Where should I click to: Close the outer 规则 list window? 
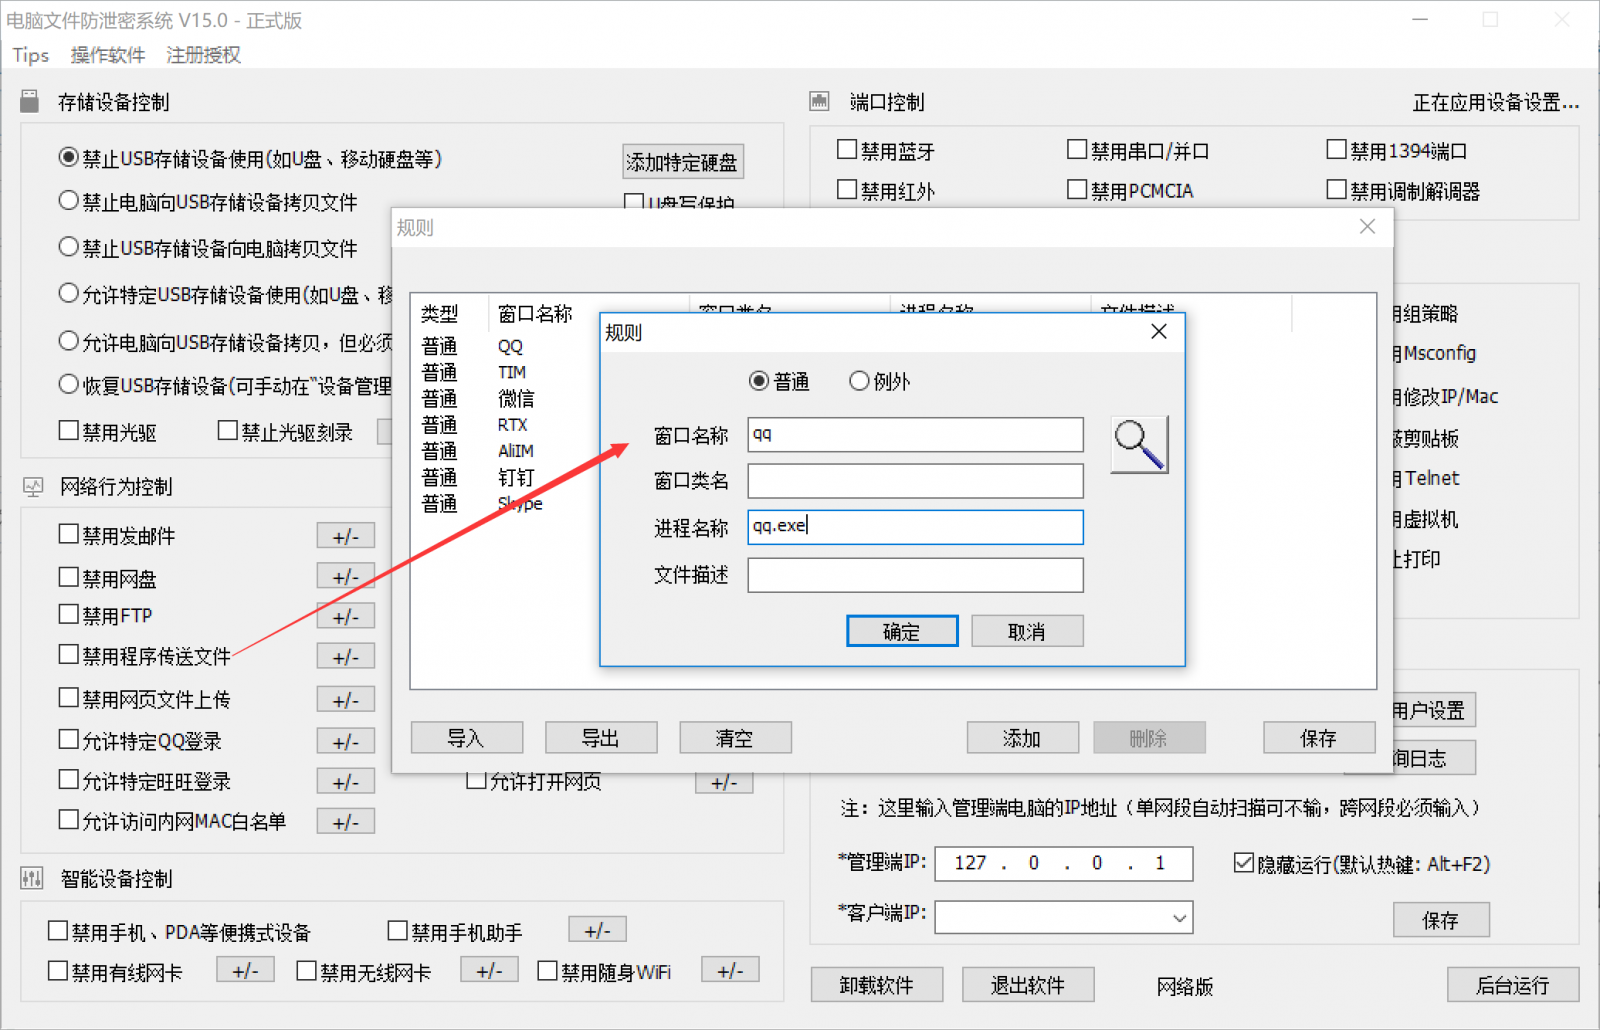click(1367, 227)
